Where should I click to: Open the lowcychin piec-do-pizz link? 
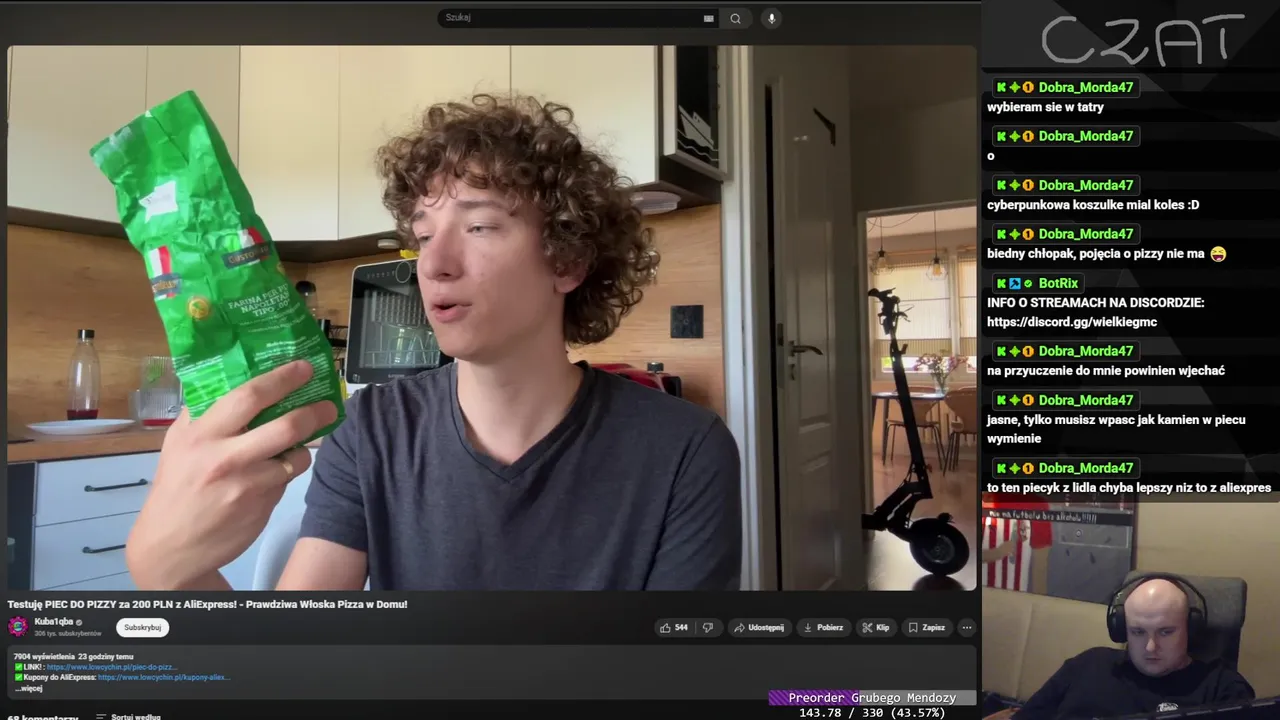click(112, 667)
